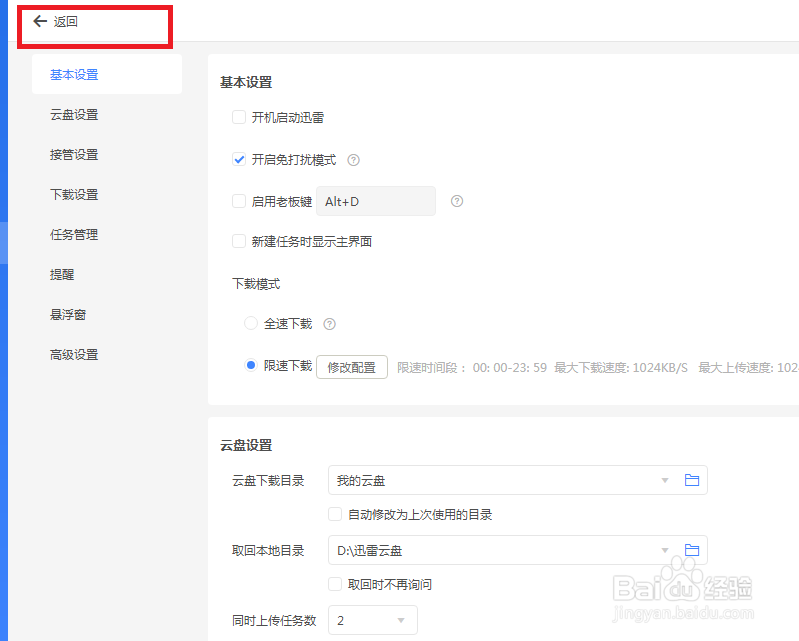This screenshot has width=799, height=641.
Task: Open the 基本设置 sidebar tab
Action: click(107, 74)
